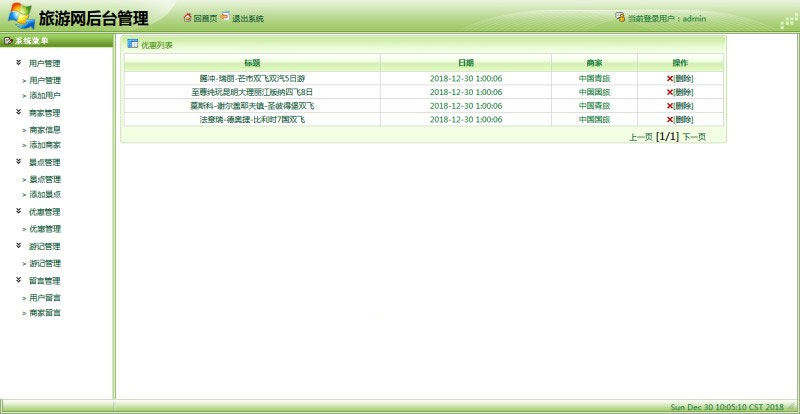Click the 当前登录用户：admin label

[667, 18]
